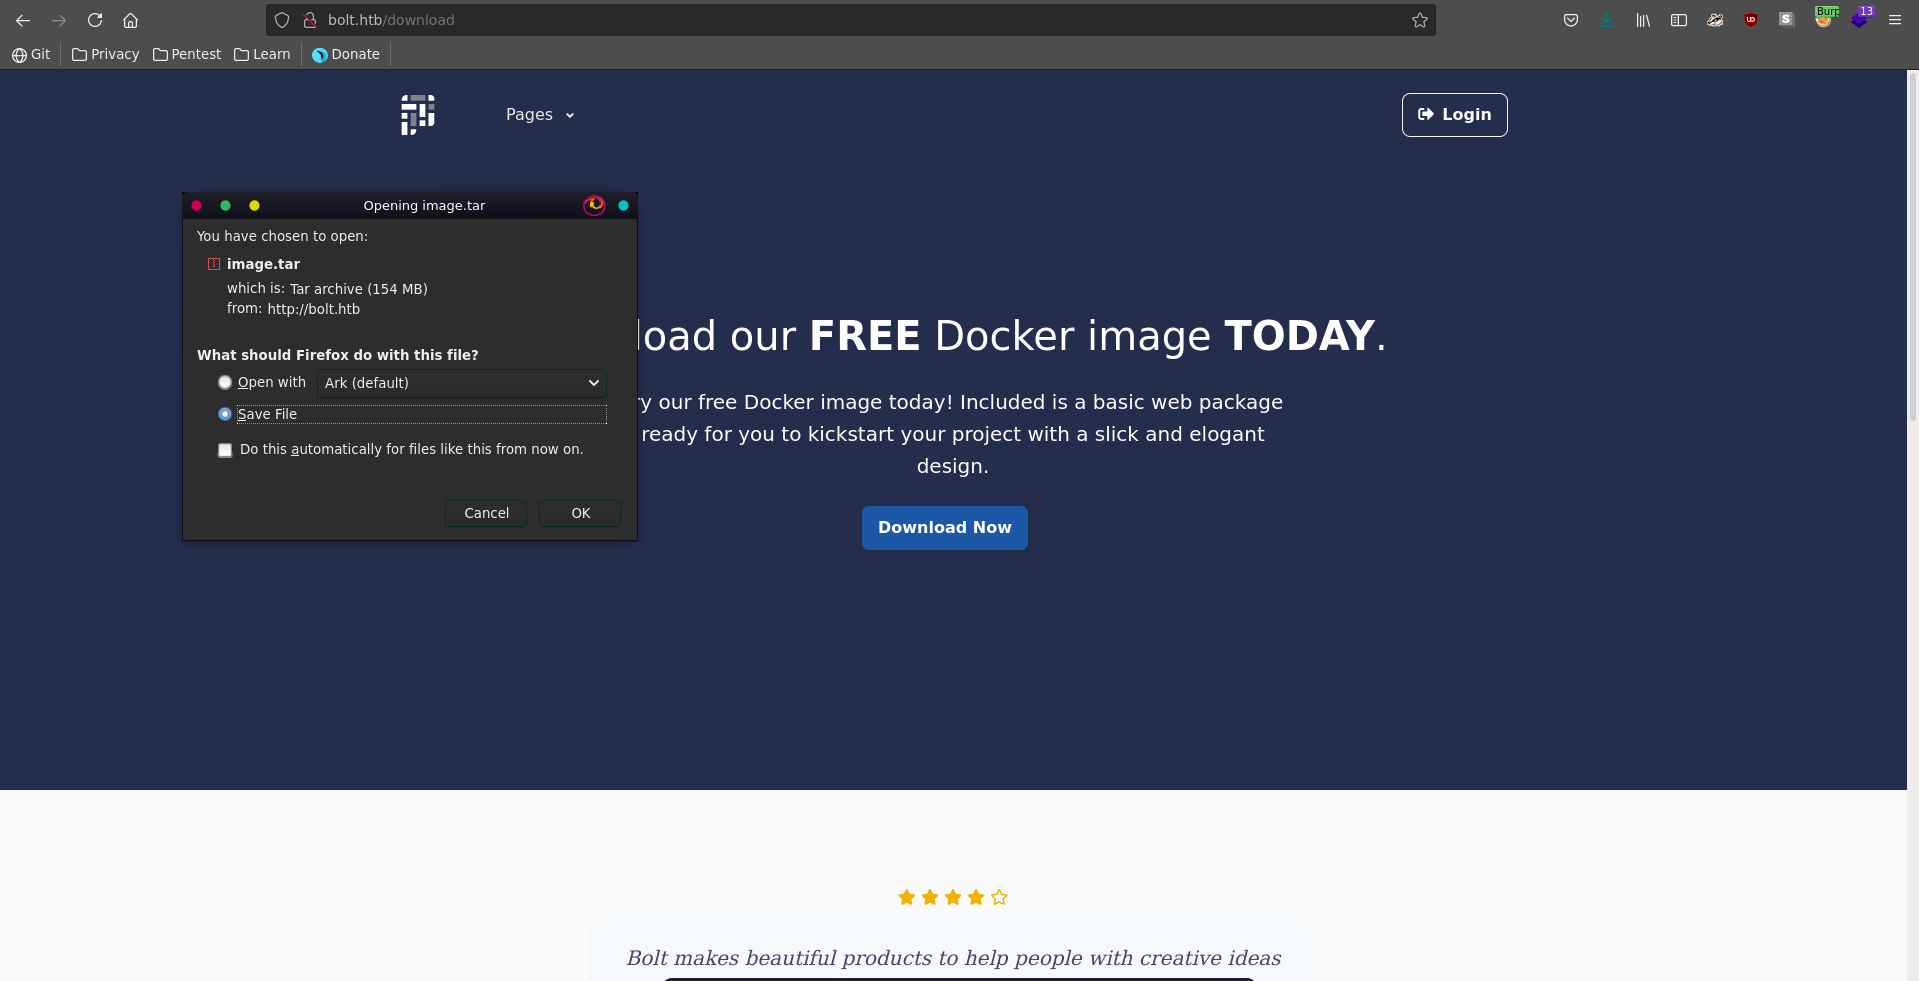Show the Library history and bookmarks icon
This screenshot has height=981, width=1919.
1643,20
